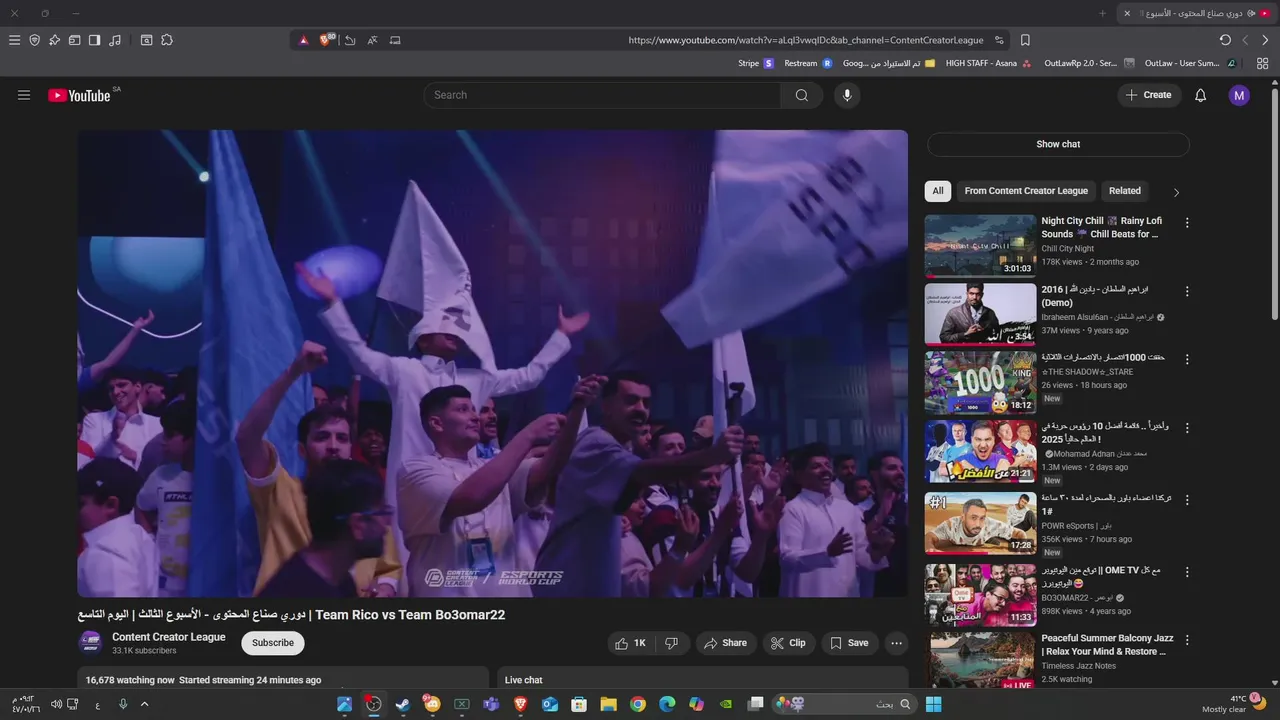Open HIGH STAFF - Asana bookmark

989,63
